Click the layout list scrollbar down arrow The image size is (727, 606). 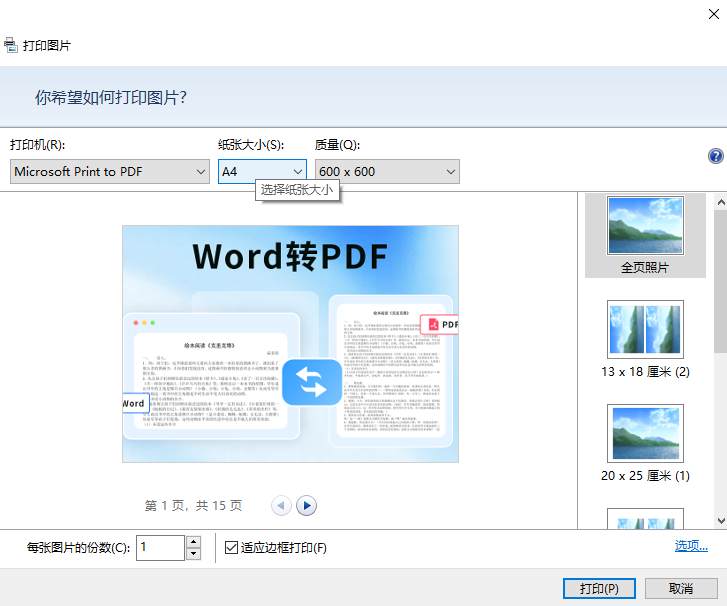(x=721, y=521)
